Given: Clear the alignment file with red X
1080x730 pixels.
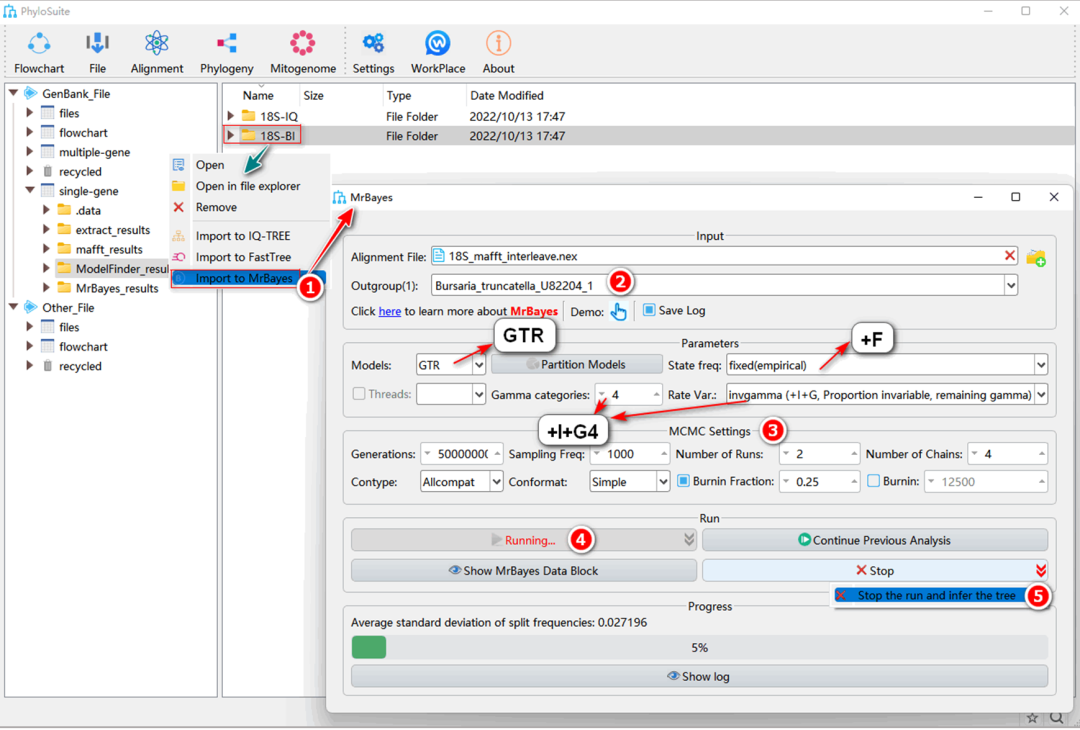Looking at the screenshot, I should click(x=1009, y=256).
